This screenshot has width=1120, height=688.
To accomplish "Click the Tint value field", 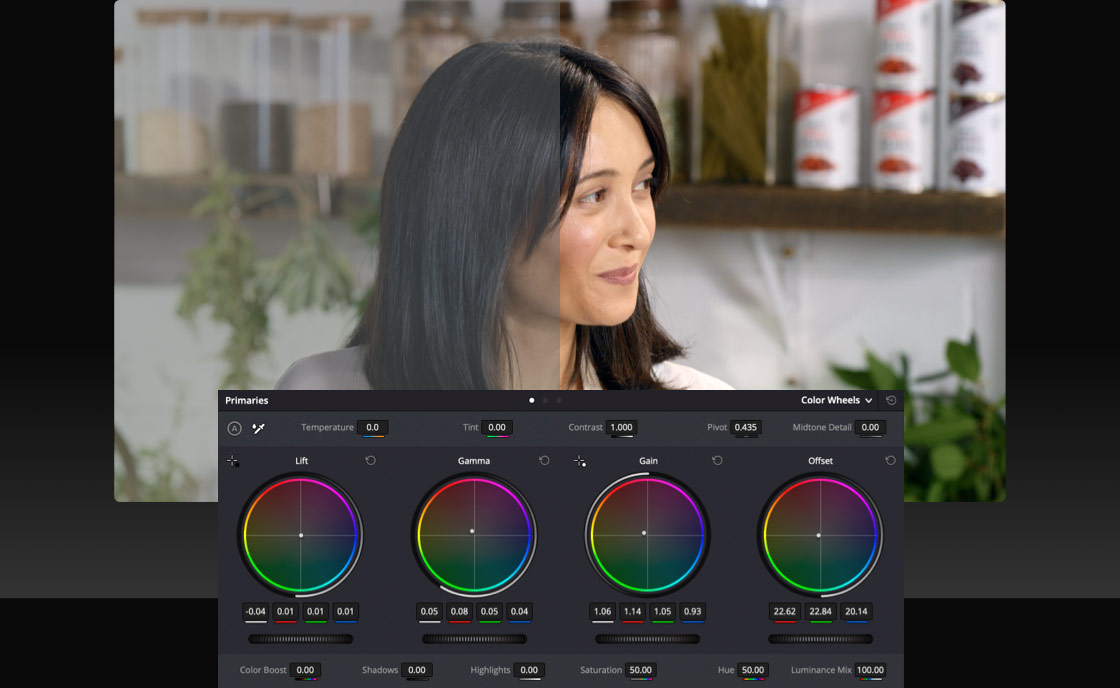I will pos(495,427).
